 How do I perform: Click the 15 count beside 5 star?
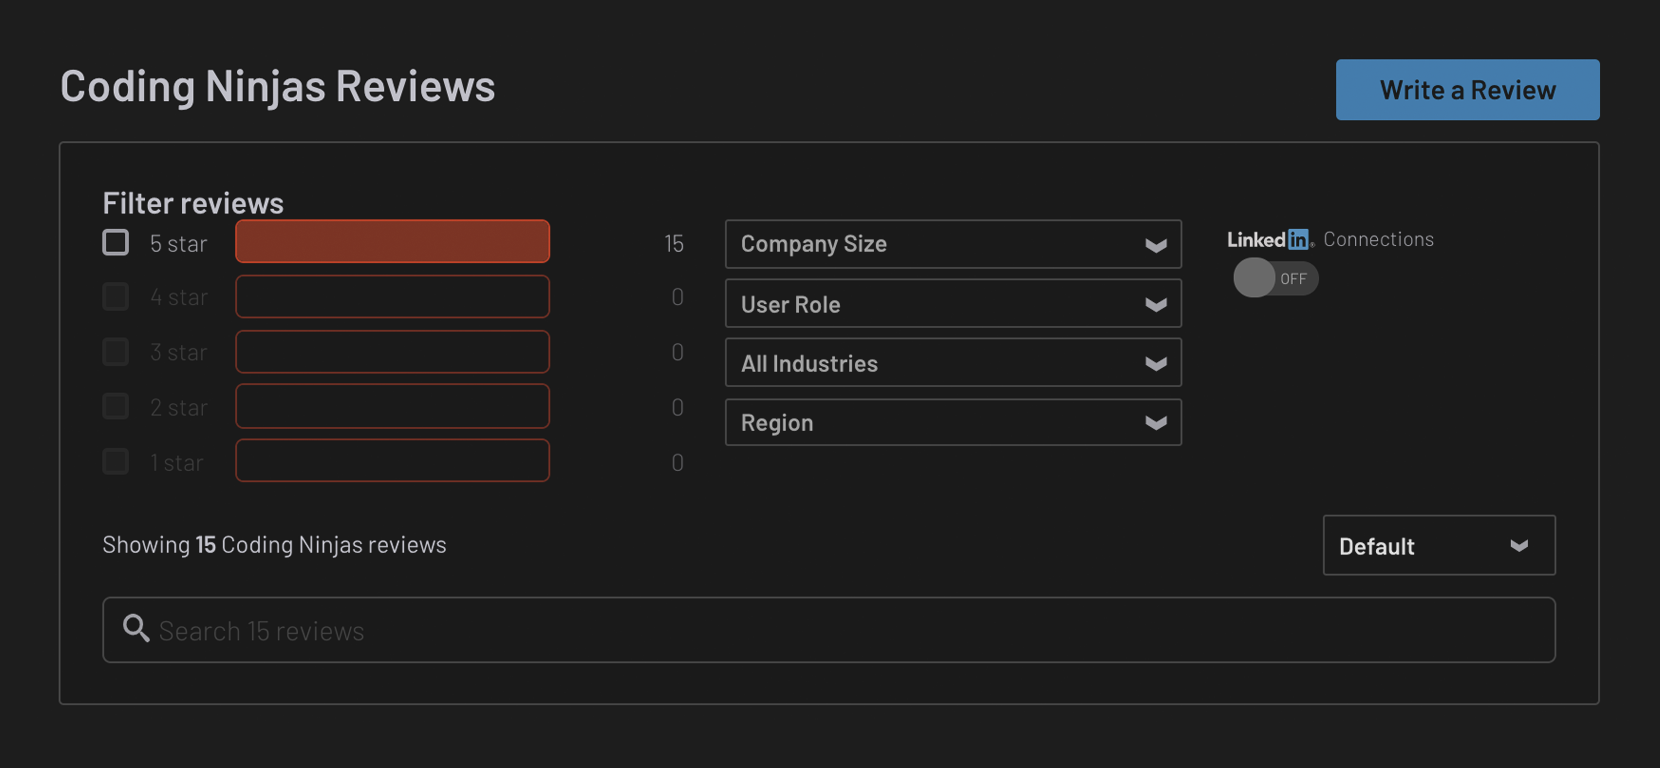click(x=674, y=243)
